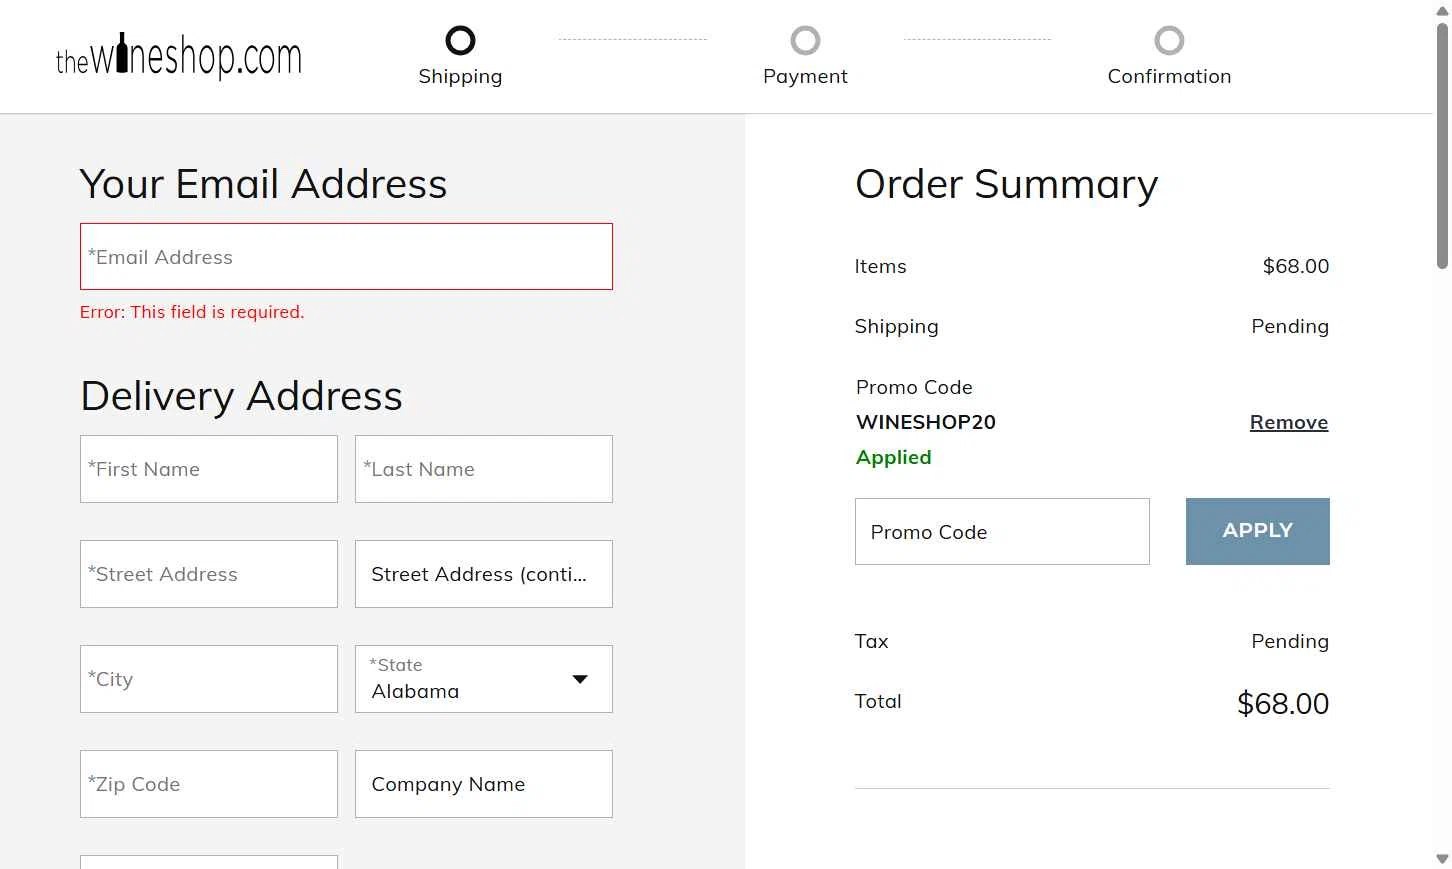The height and width of the screenshot is (869, 1452).
Task: Focus the Email Address field
Action: coord(346,257)
